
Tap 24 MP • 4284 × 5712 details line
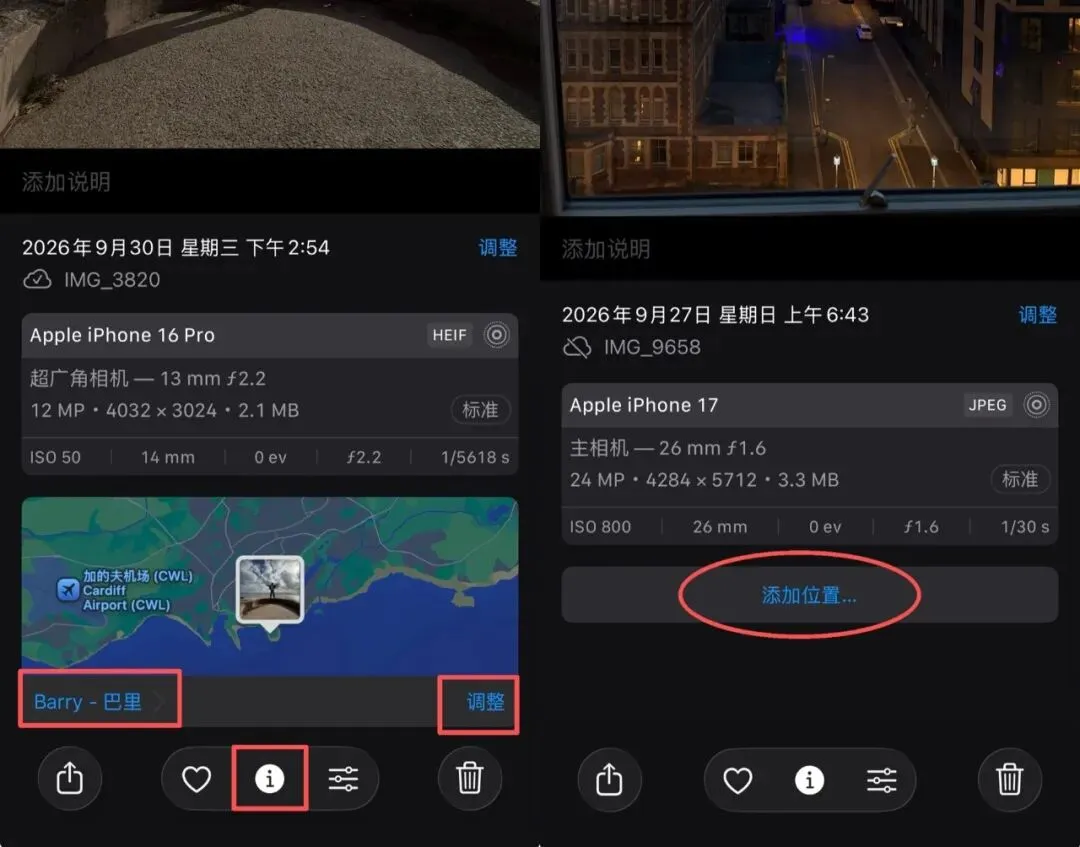[704, 480]
